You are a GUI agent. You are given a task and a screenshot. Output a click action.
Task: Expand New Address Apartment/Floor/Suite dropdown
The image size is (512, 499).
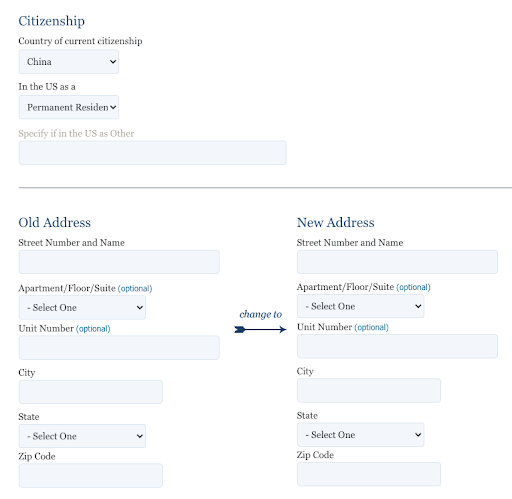pos(361,306)
